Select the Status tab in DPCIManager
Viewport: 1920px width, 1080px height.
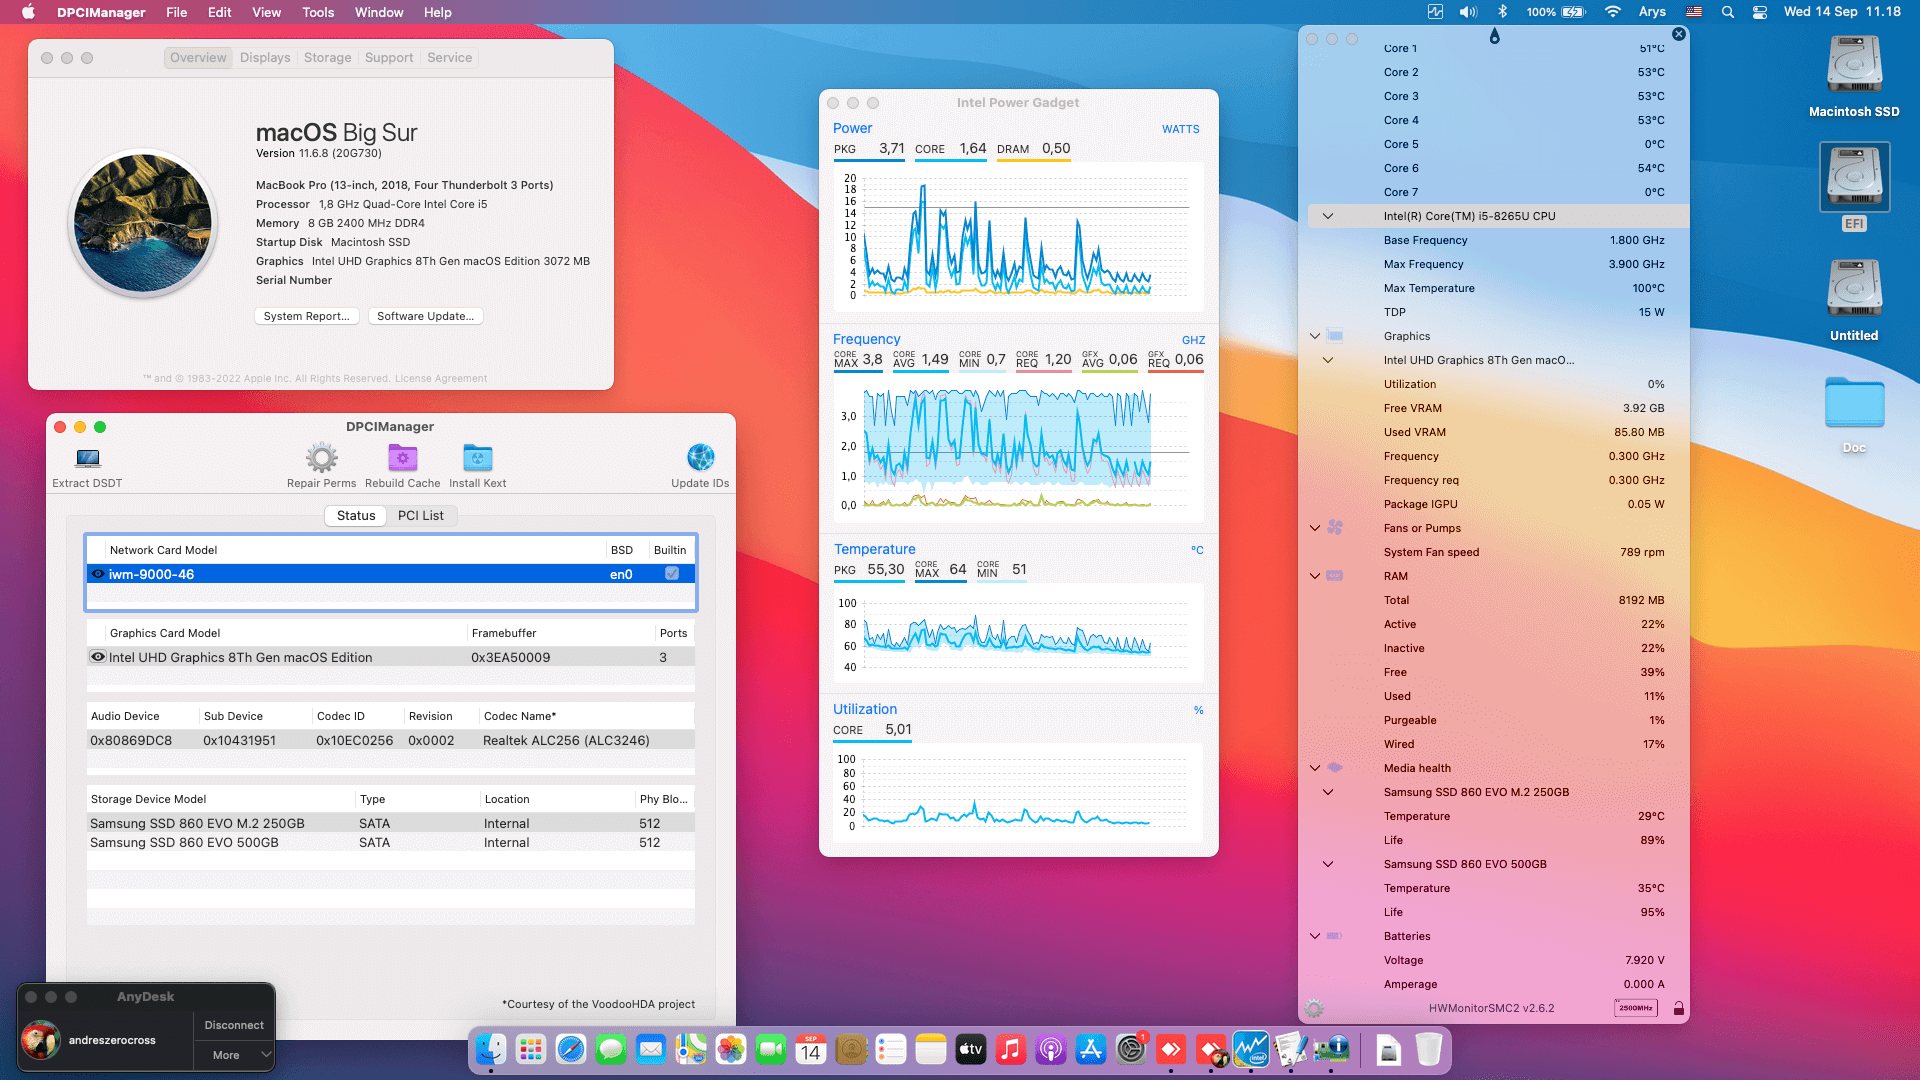pyautogui.click(x=356, y=516)
